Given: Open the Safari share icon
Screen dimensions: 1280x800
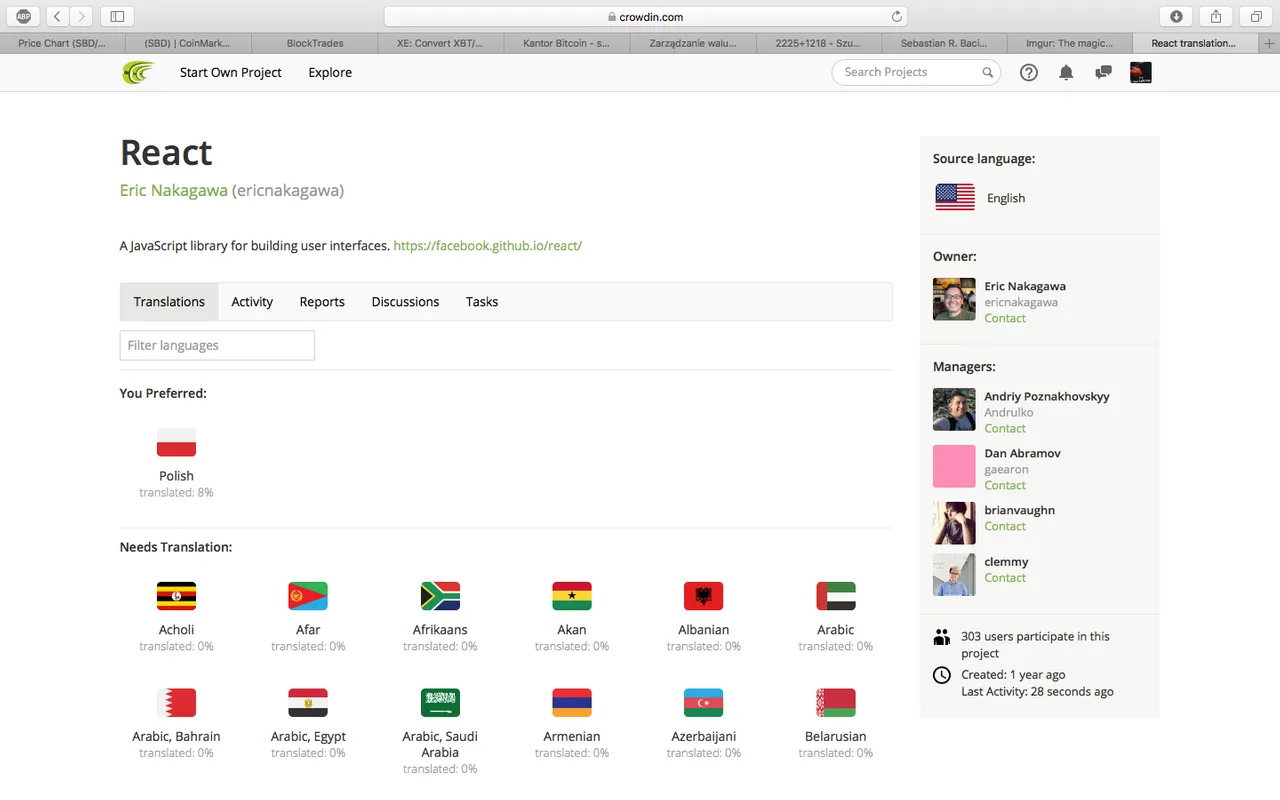Looking at the screenshot, I should click(x=1216, y=16).
